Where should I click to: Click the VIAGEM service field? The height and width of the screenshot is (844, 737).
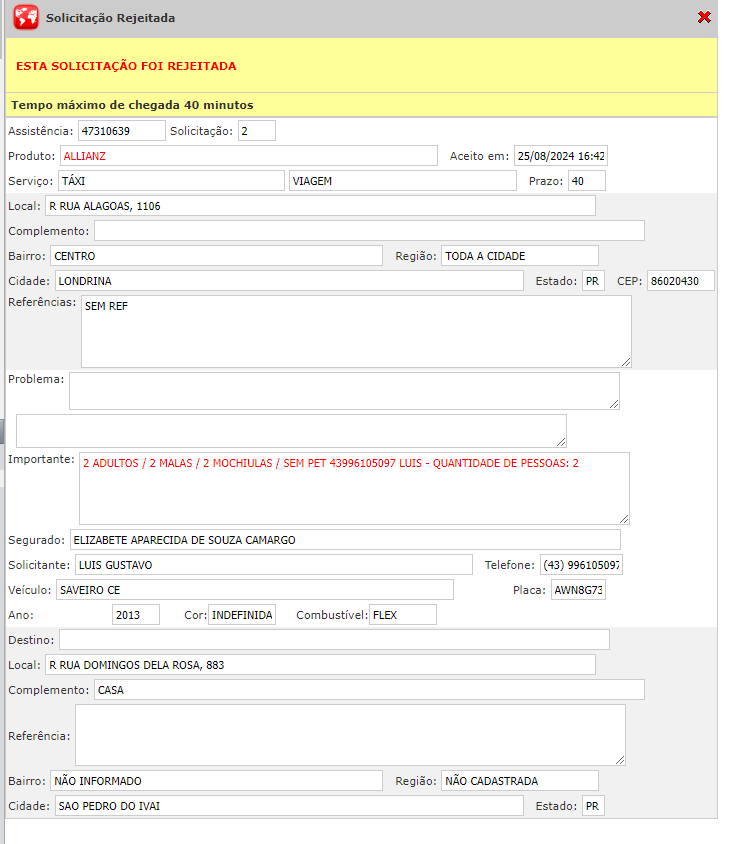pyautogui.click(x=403, y=181)
